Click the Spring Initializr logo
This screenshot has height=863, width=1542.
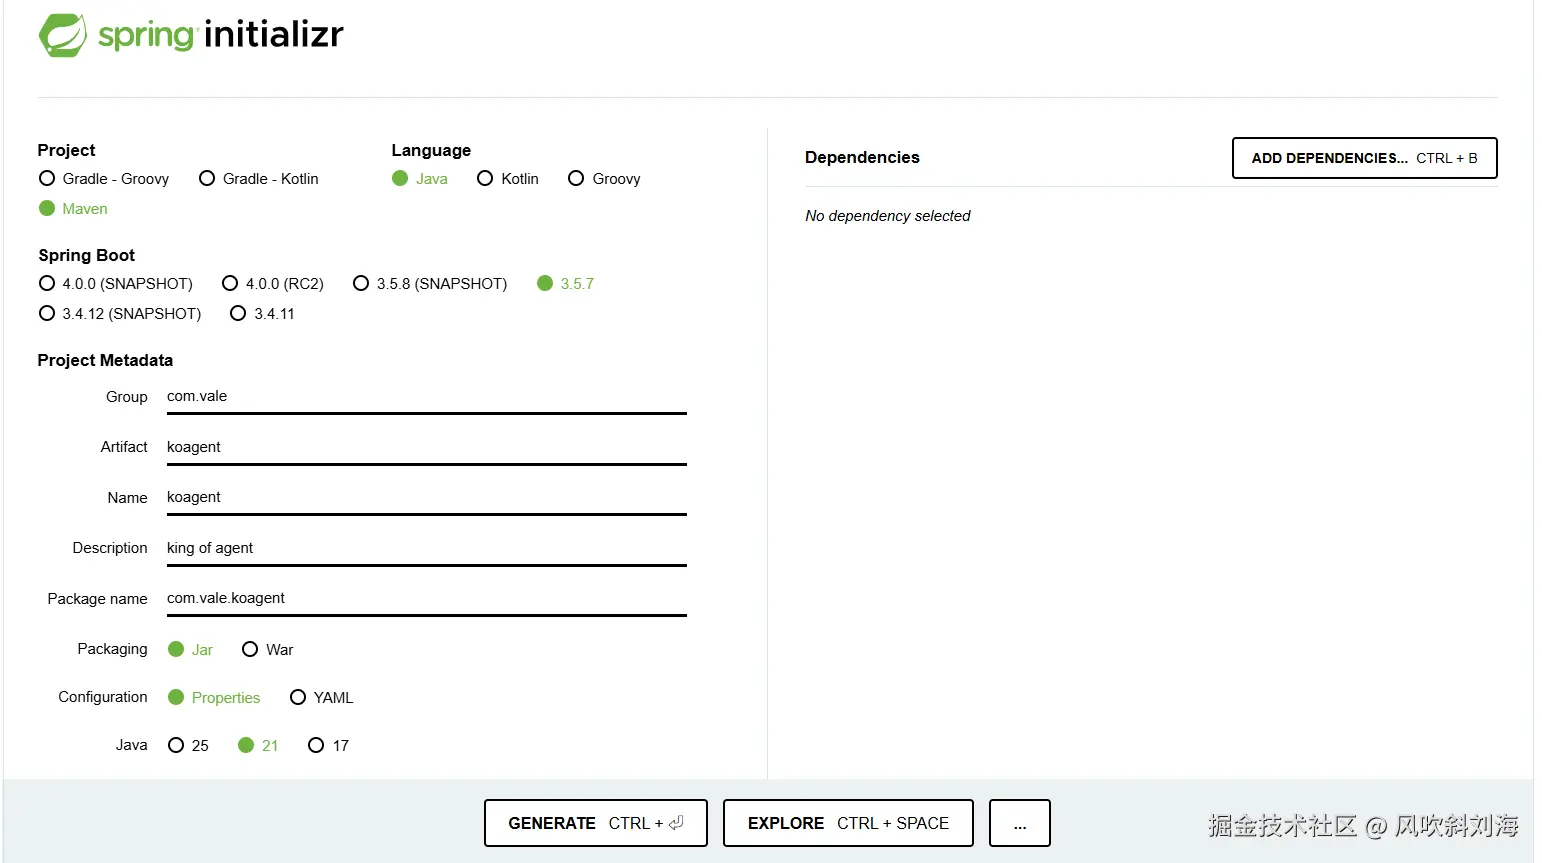coord(191,35)
